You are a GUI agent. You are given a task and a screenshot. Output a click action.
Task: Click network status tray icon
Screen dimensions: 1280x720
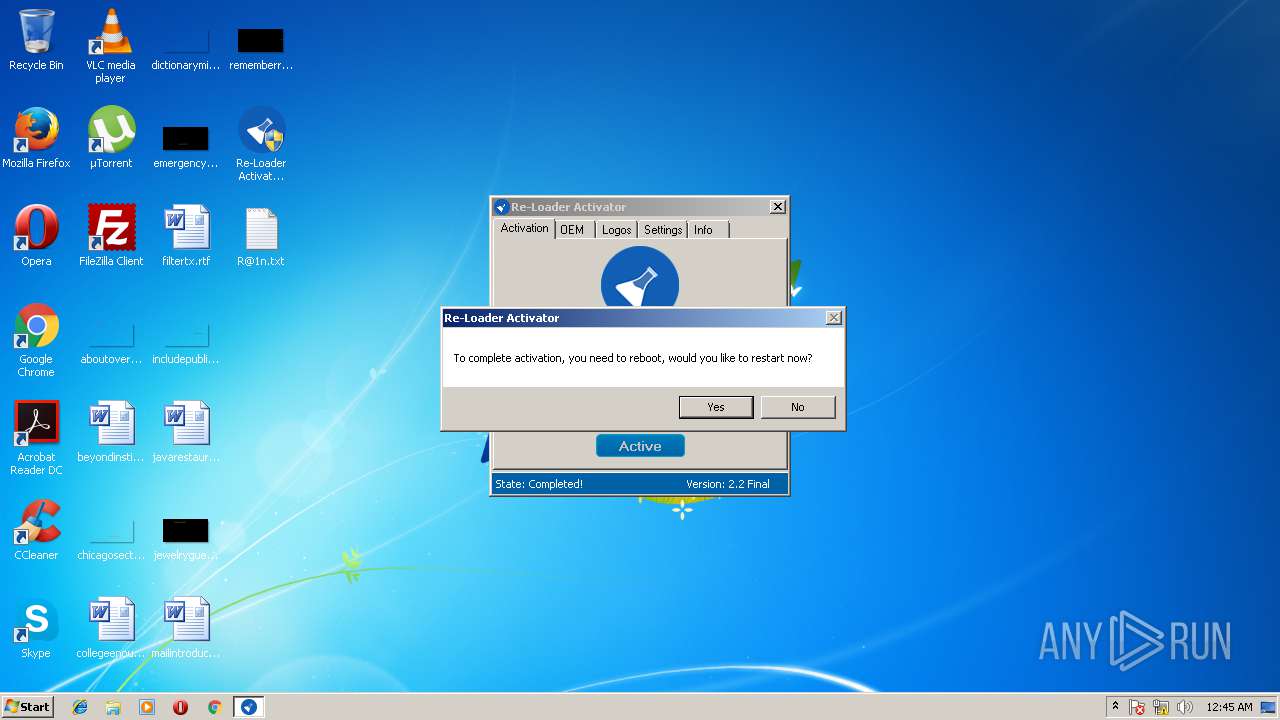tap(1161, 707)
